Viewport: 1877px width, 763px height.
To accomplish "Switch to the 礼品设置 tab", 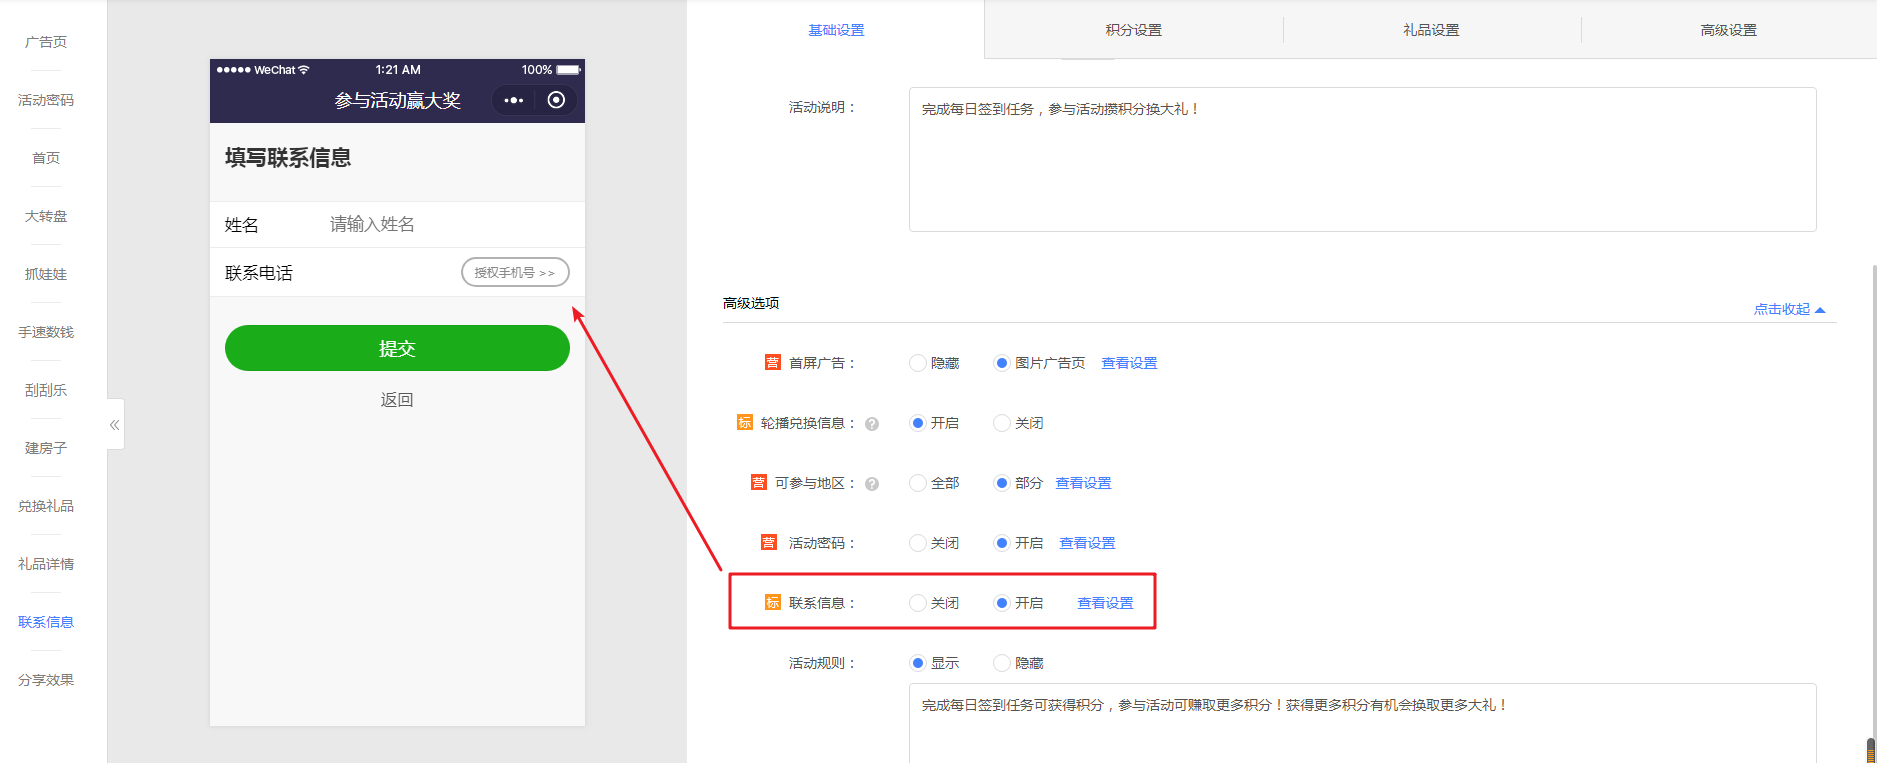I will point(1431,30).
